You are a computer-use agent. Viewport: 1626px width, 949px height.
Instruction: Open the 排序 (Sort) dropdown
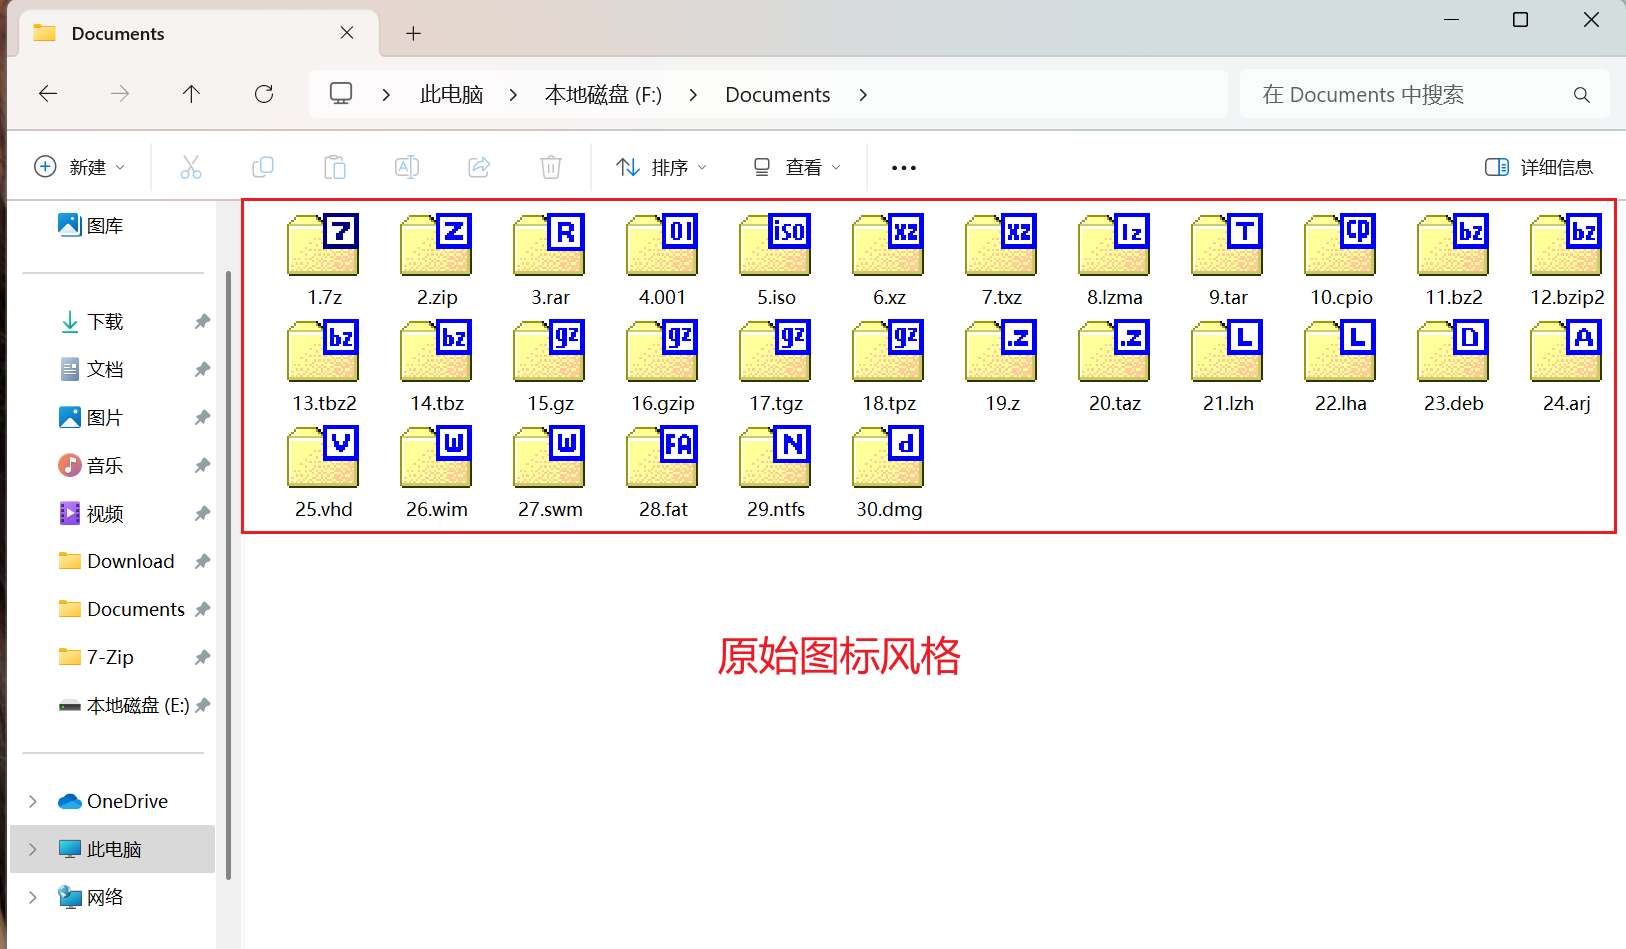tap(662, 167)
